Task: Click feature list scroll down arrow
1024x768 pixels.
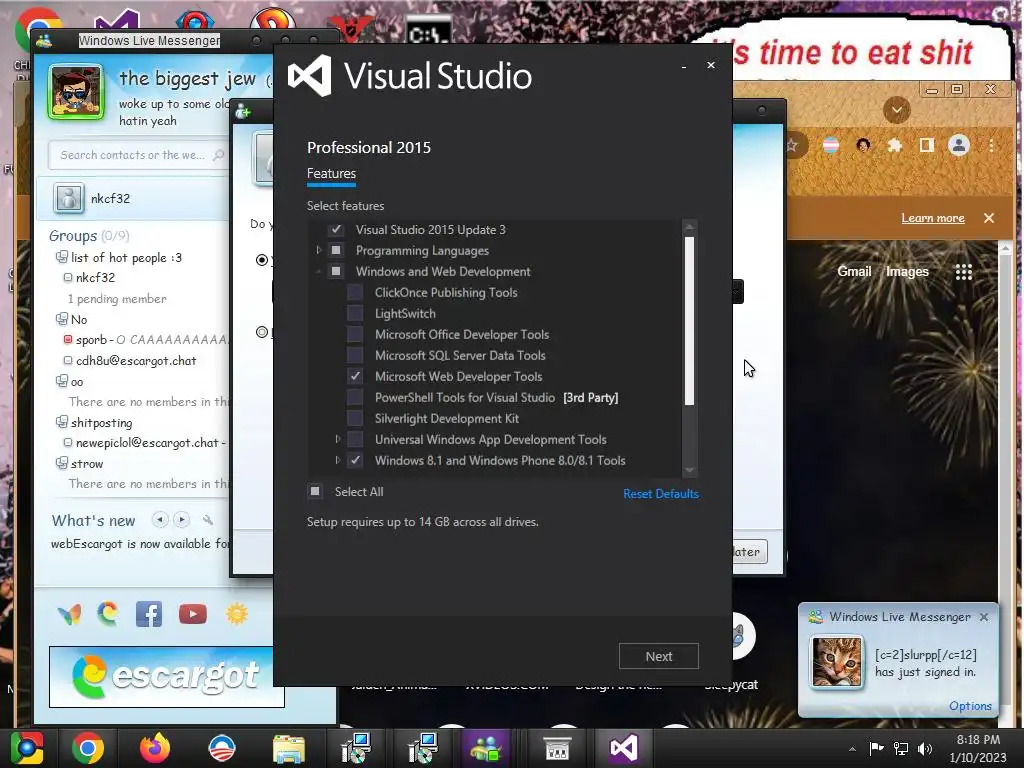Action: [x=689, y=470]
